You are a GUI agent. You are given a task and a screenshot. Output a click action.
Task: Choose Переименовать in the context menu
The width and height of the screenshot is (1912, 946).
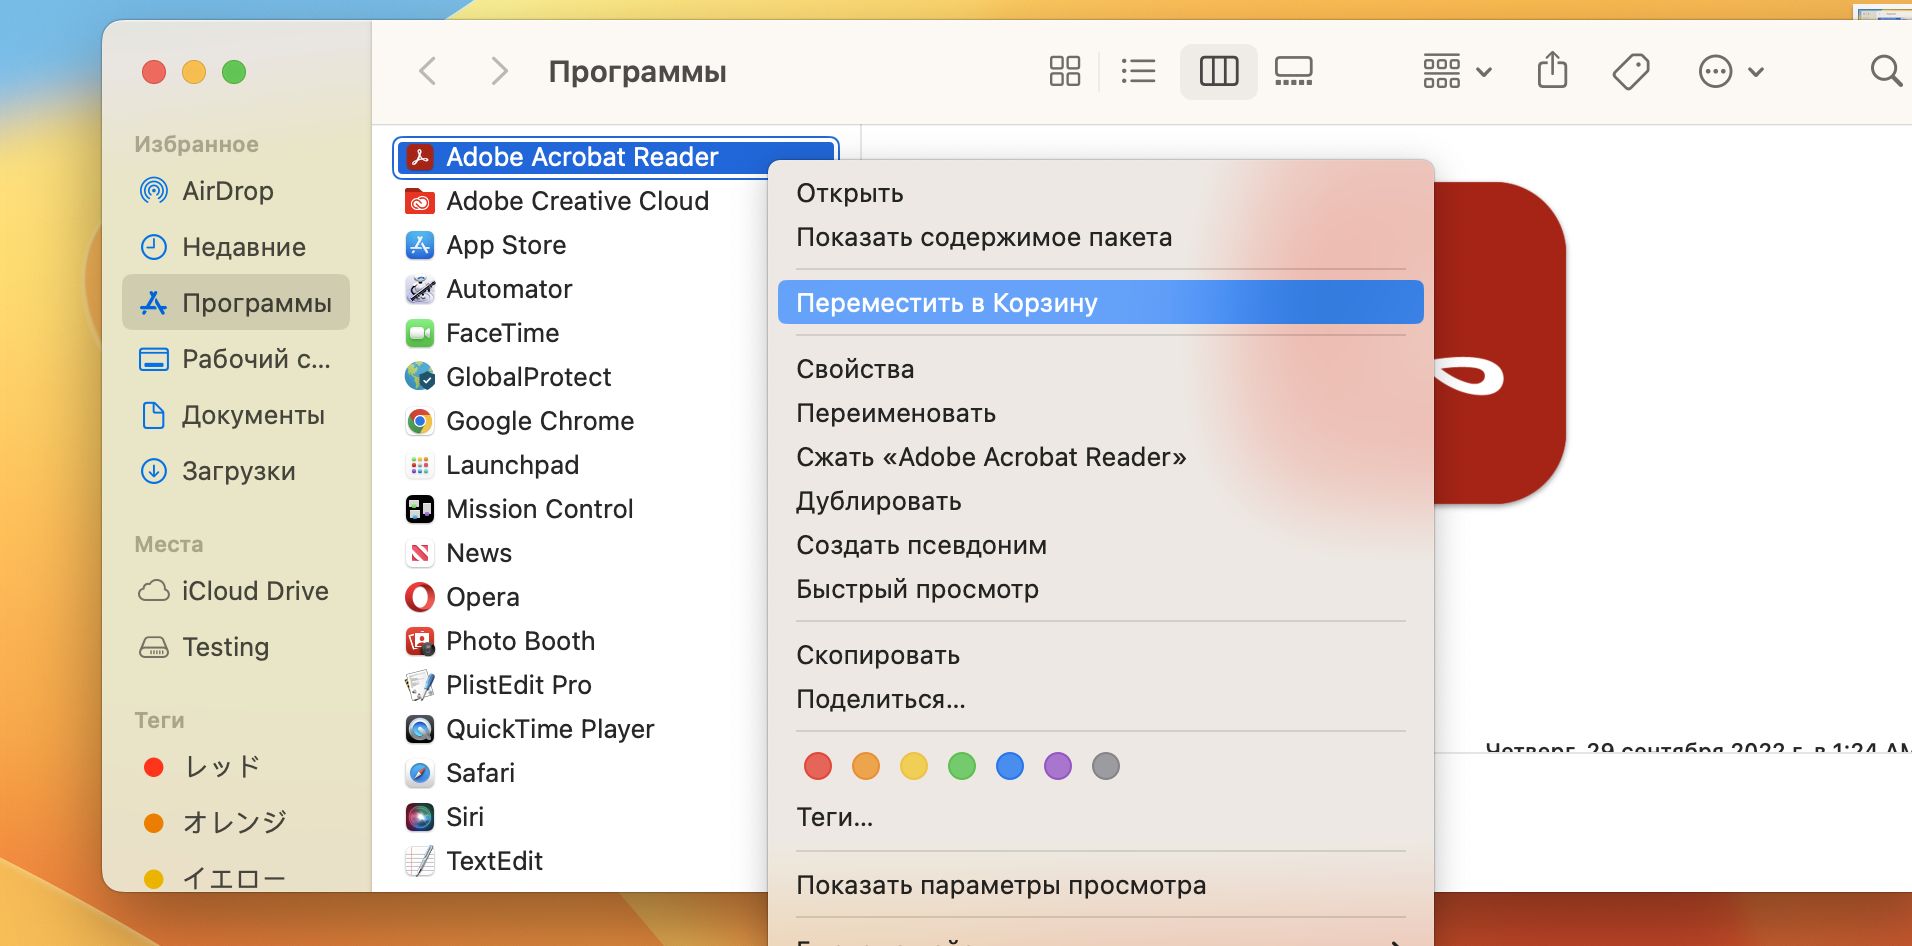click(x=1100, y=413)
